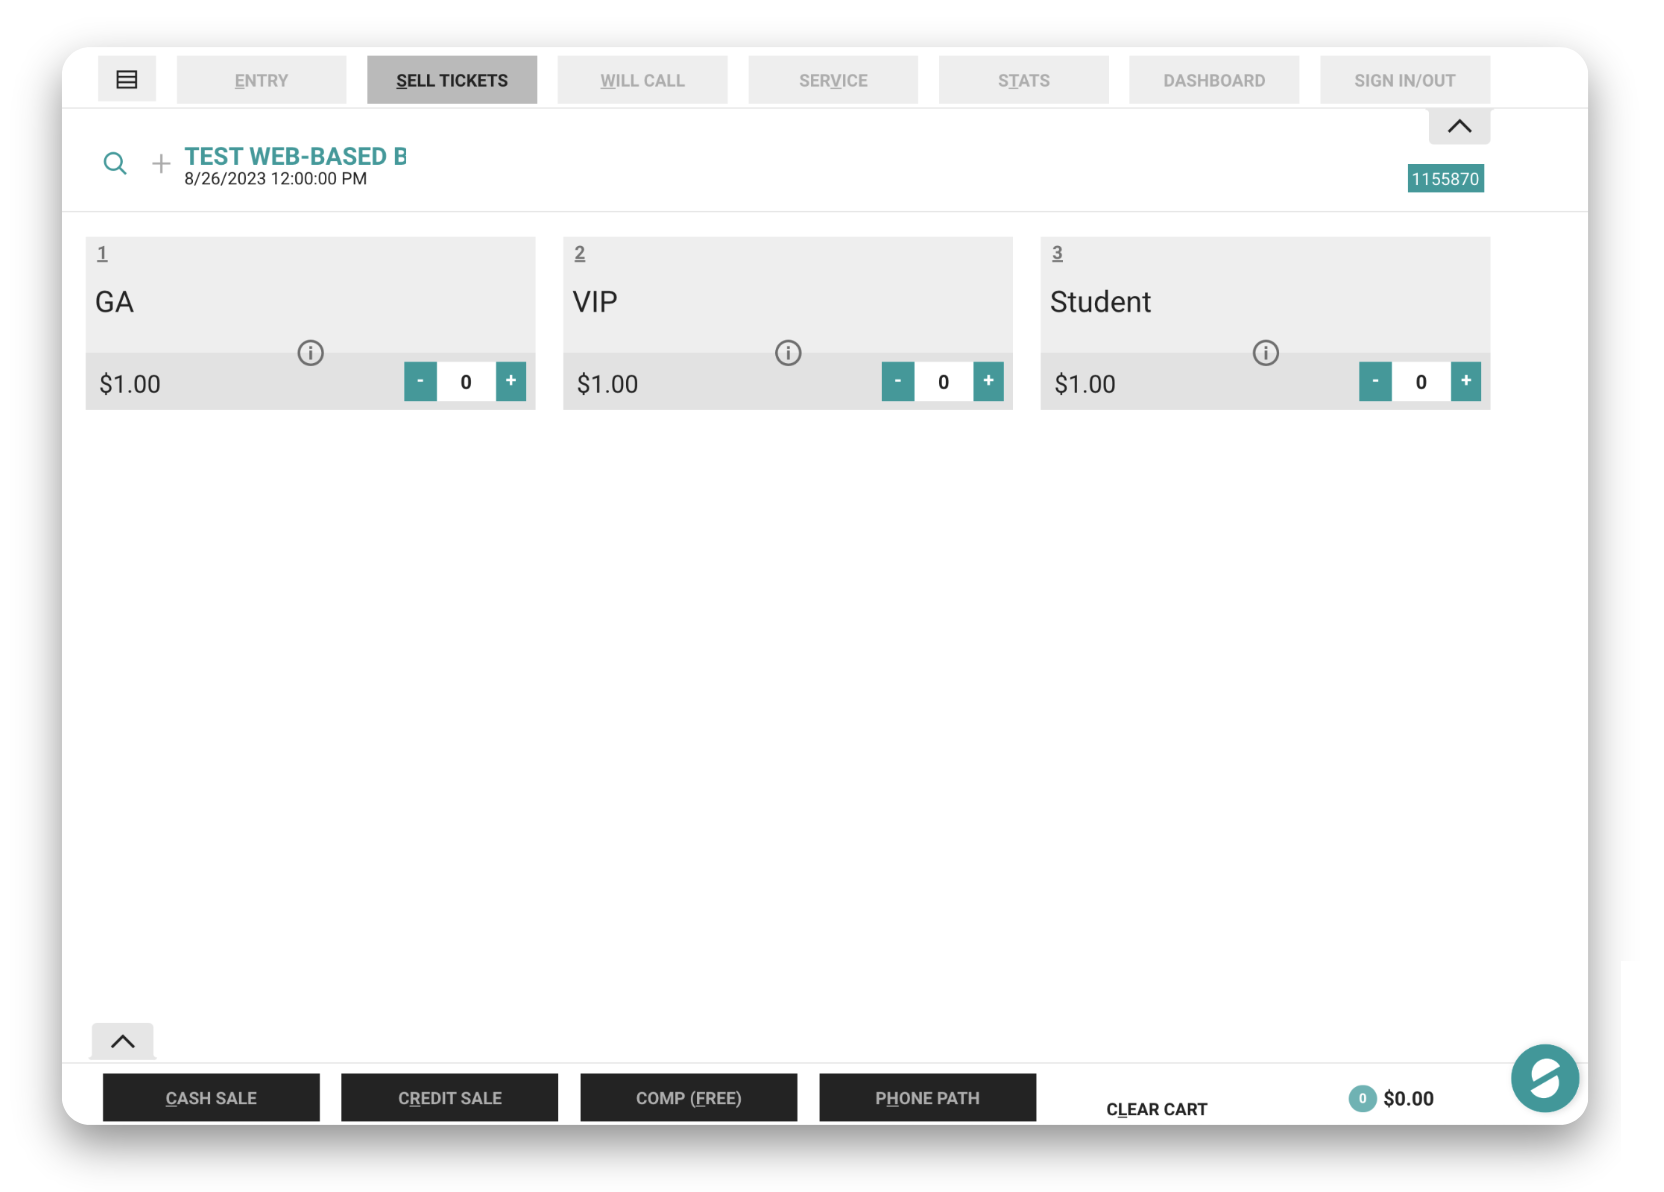Click the Phone Path button
Screen dimensions: 1664x1192
928,1098
